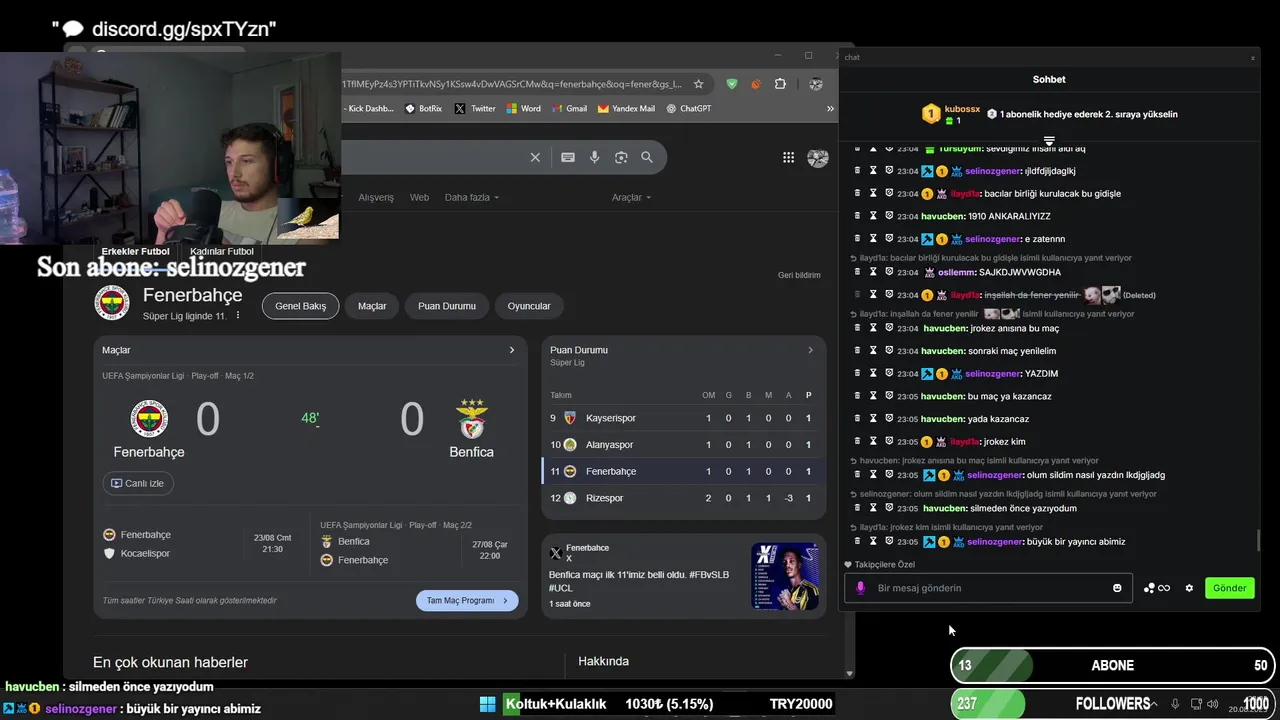Screen dimensions: 1280x720
Task: Expand the Daha fazla dropdown
Action: pyautogui.click(x=471, y=197)
